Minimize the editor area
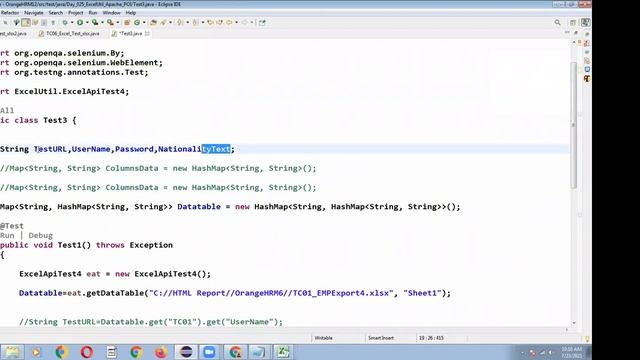The width and height of the screenshot is (640, 360). coord(567,33)
